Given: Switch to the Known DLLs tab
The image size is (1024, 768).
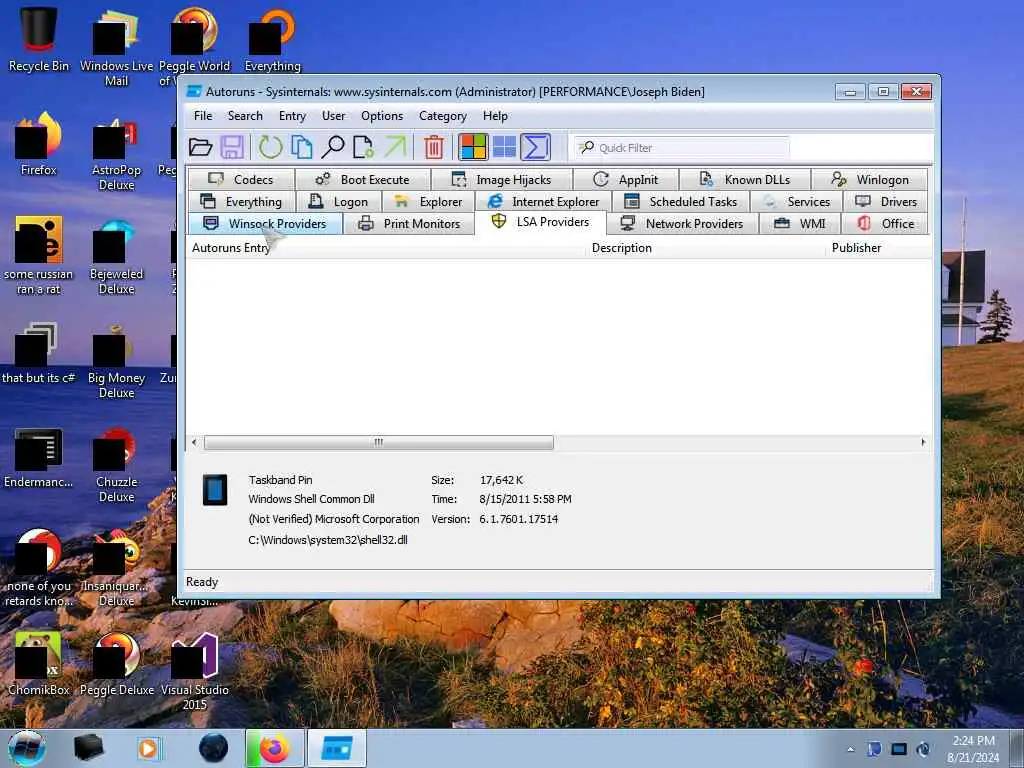Looking at the screenshot, I should tap(744, 180).
